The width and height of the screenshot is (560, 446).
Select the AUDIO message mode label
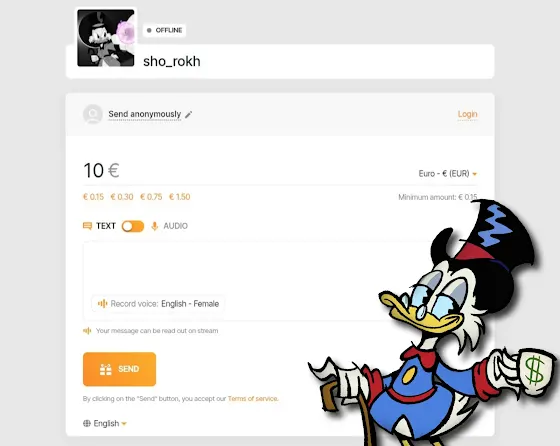pyautogui.click(x=175, y=226)
